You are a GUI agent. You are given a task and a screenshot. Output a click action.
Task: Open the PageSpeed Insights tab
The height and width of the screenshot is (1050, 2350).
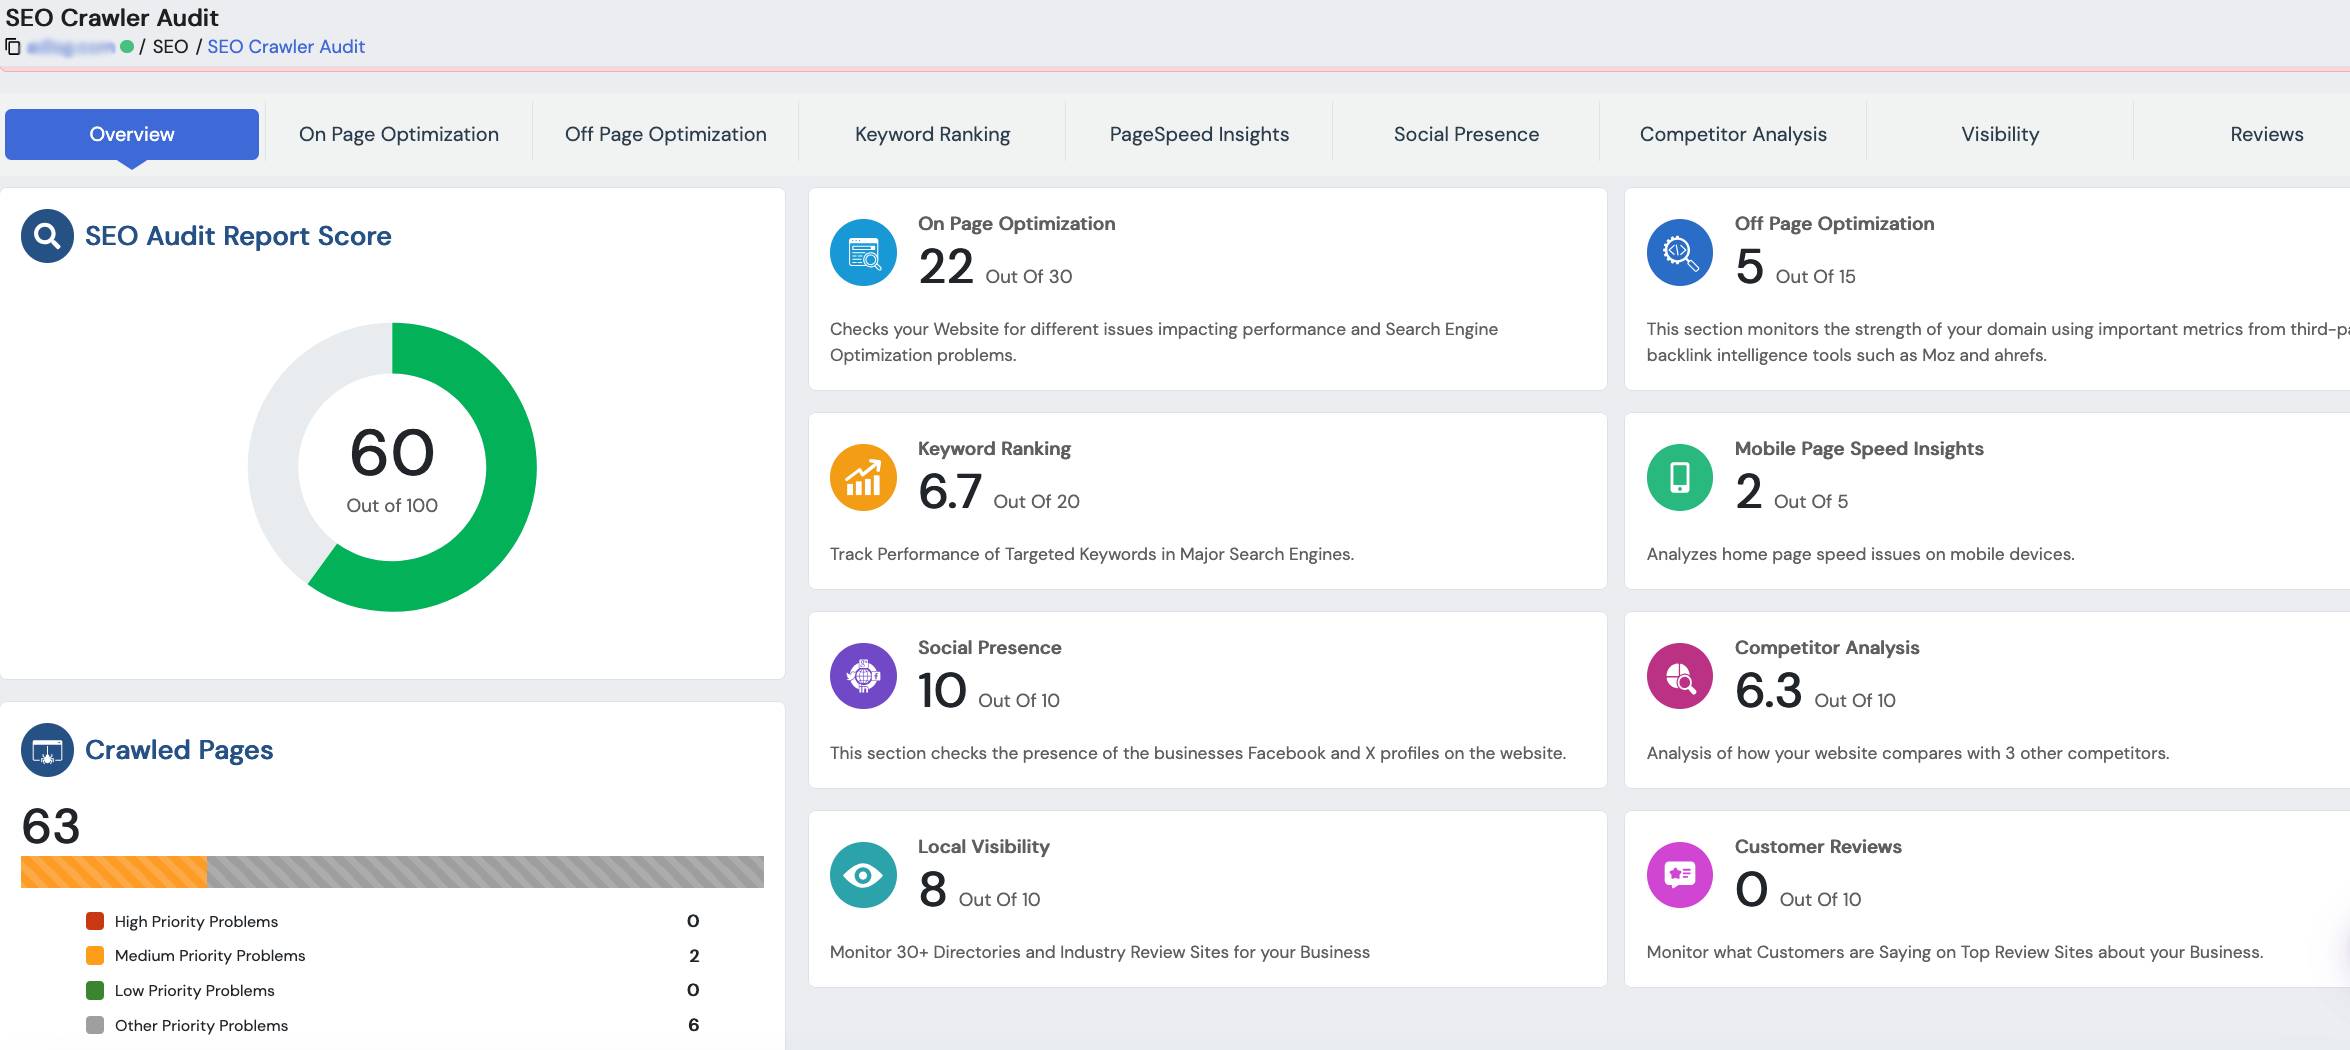click(1199, 134)
